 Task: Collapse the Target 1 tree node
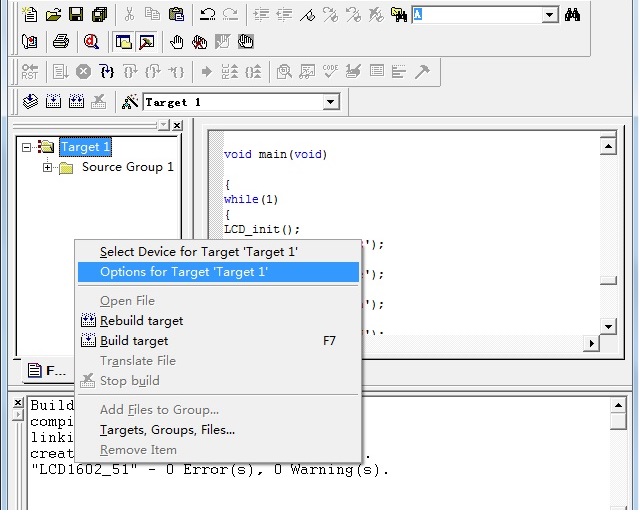tap(27, 147)
